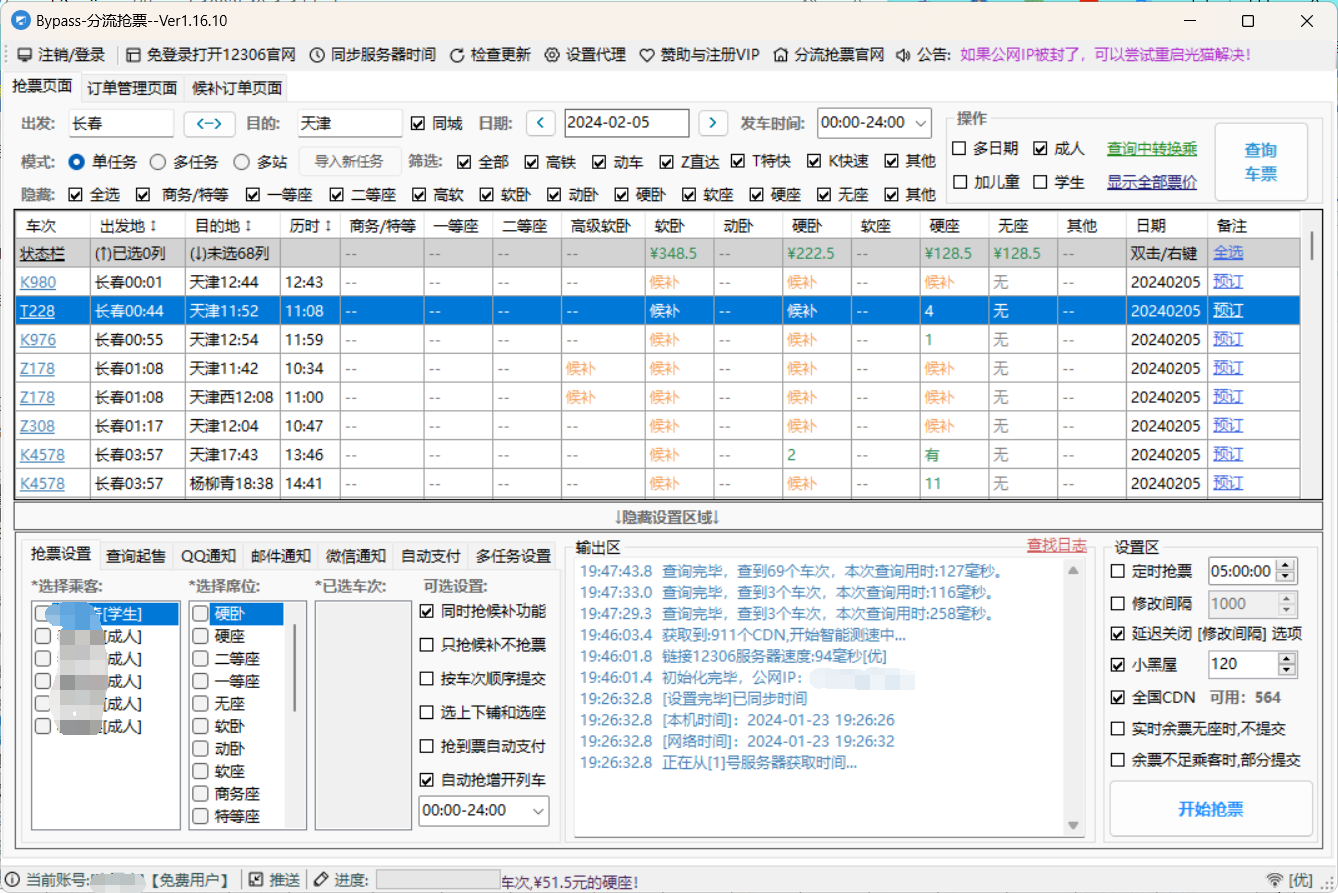Go to previous date arrow

(x=541, y=123)
